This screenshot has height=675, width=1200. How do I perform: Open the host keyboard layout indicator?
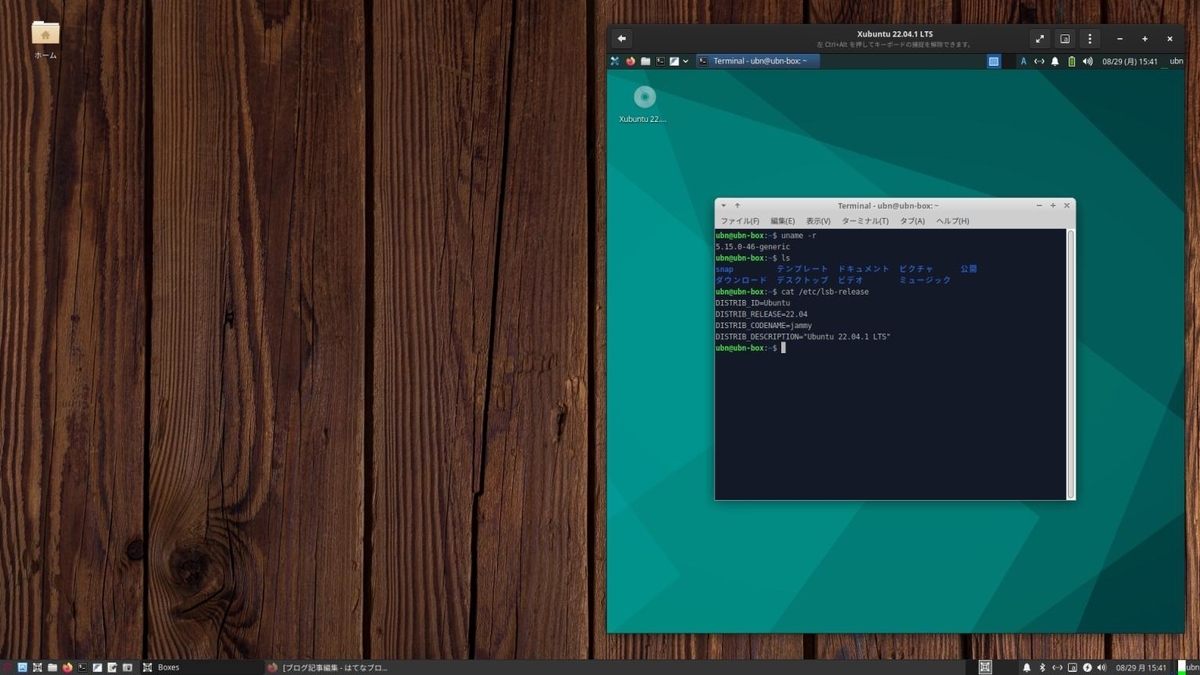[x=1072, y=667]
